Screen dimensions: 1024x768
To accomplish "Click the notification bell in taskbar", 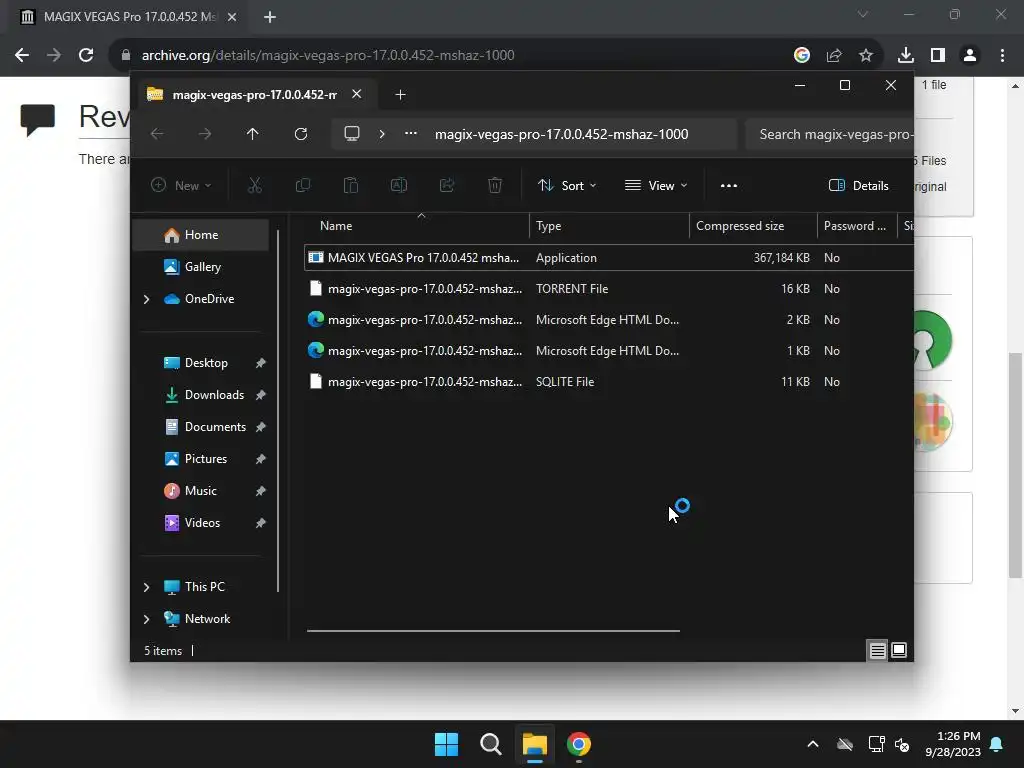I will (x=997, y=744).
